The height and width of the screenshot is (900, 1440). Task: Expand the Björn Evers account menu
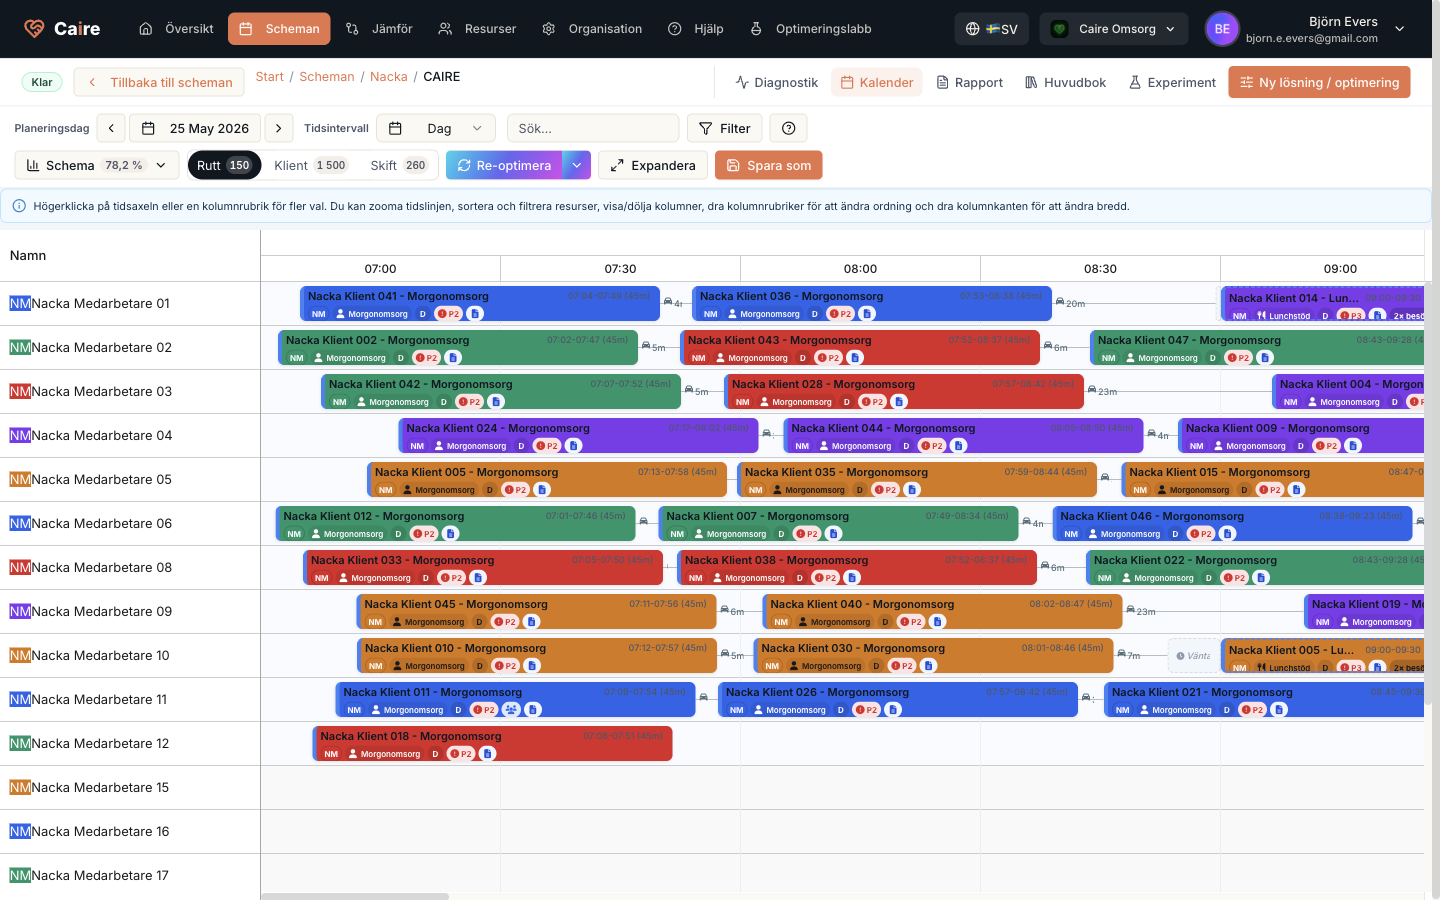[1400, 29]
